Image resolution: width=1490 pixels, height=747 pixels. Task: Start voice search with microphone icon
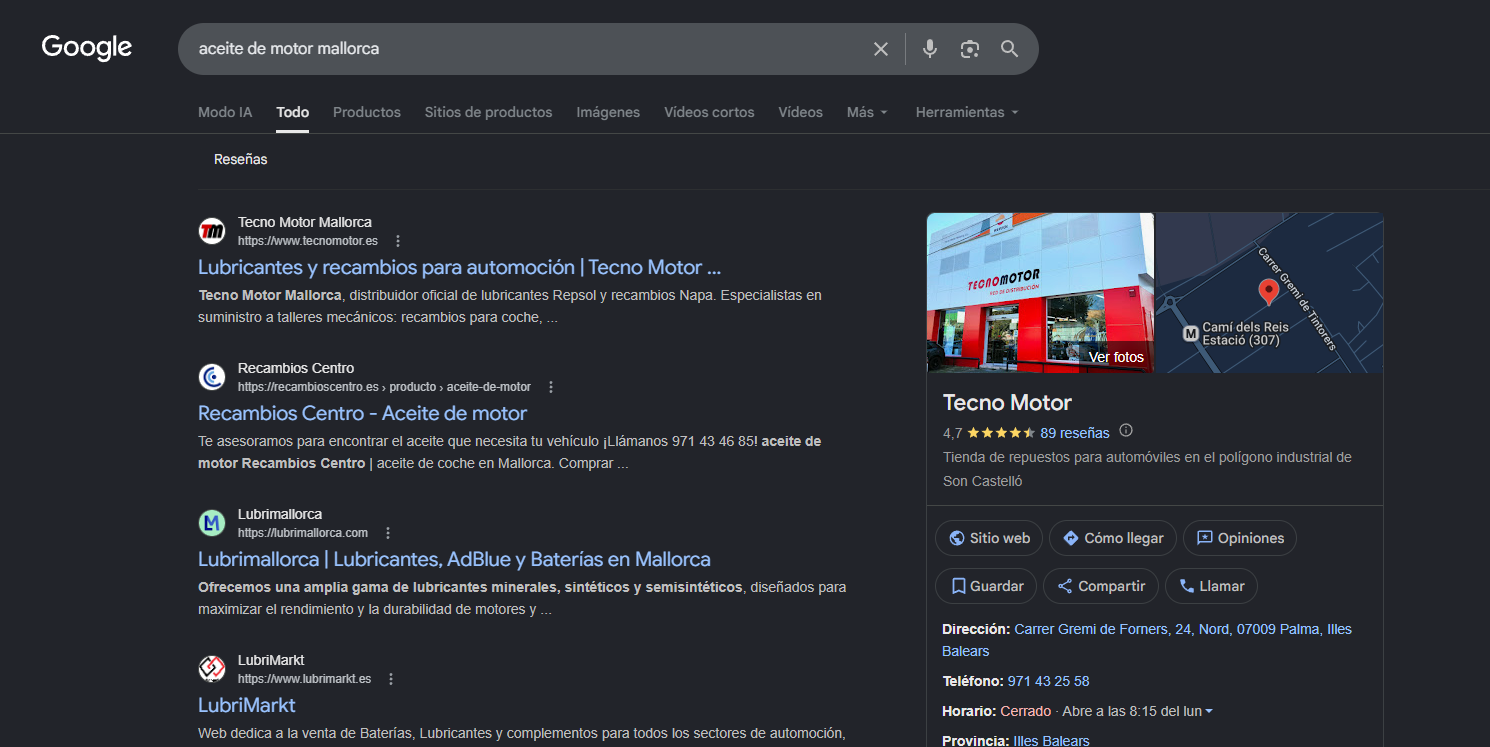(x=930, y=49)
